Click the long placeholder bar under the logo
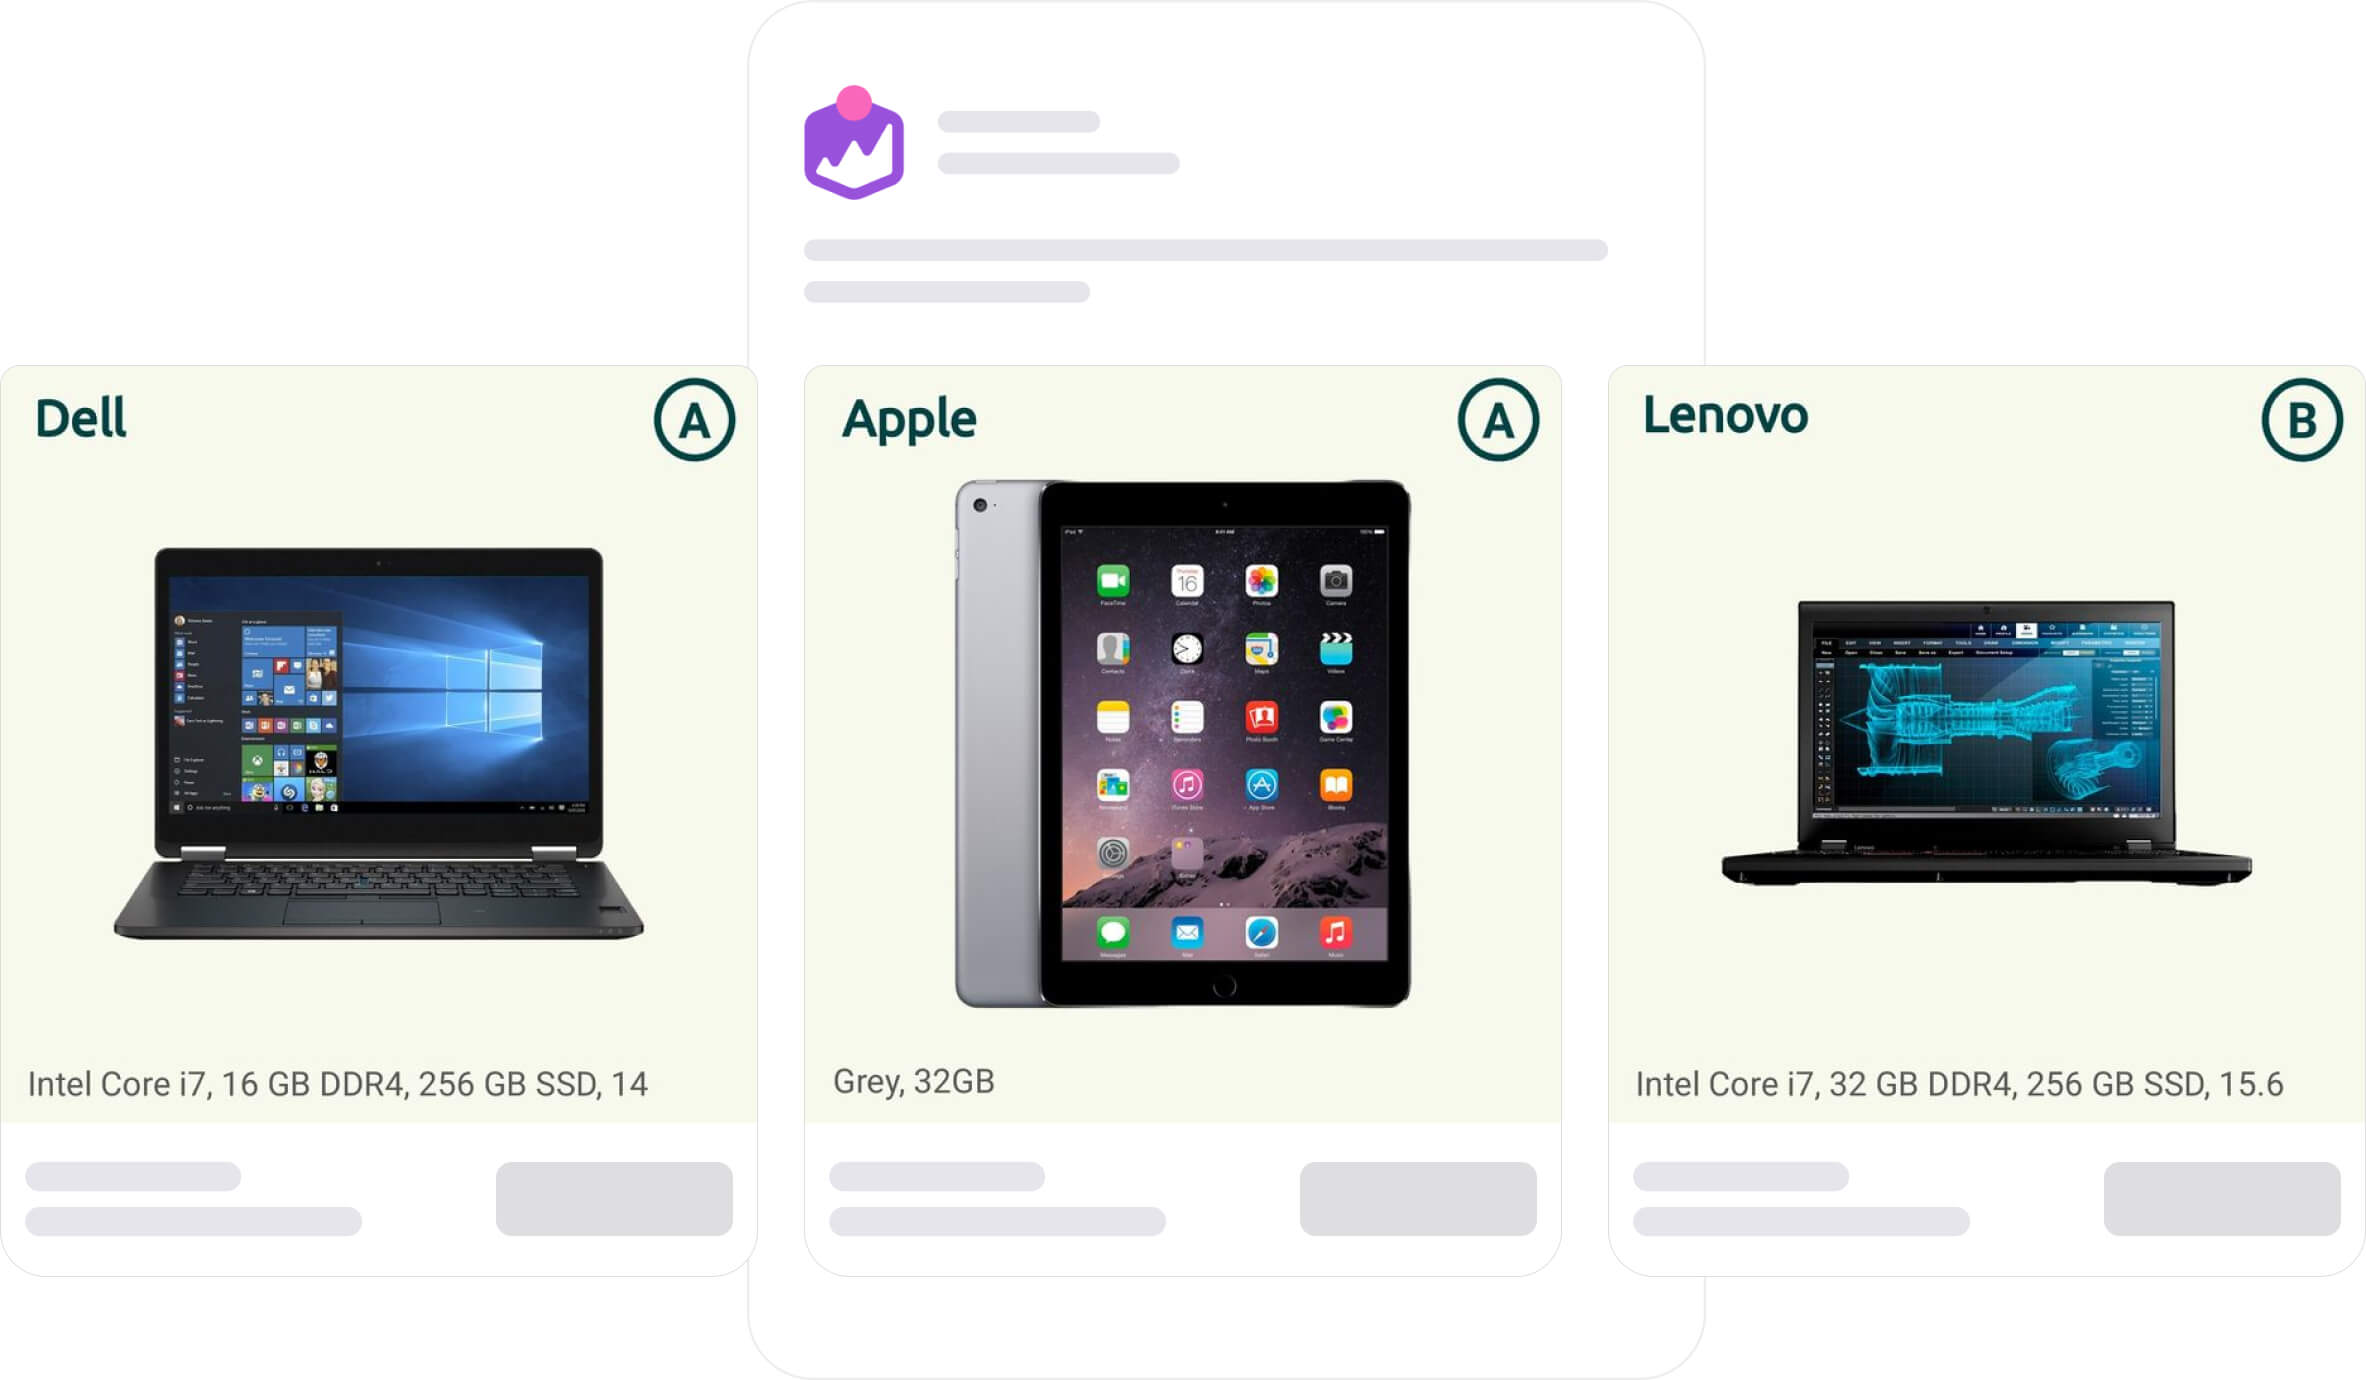 1205,250
